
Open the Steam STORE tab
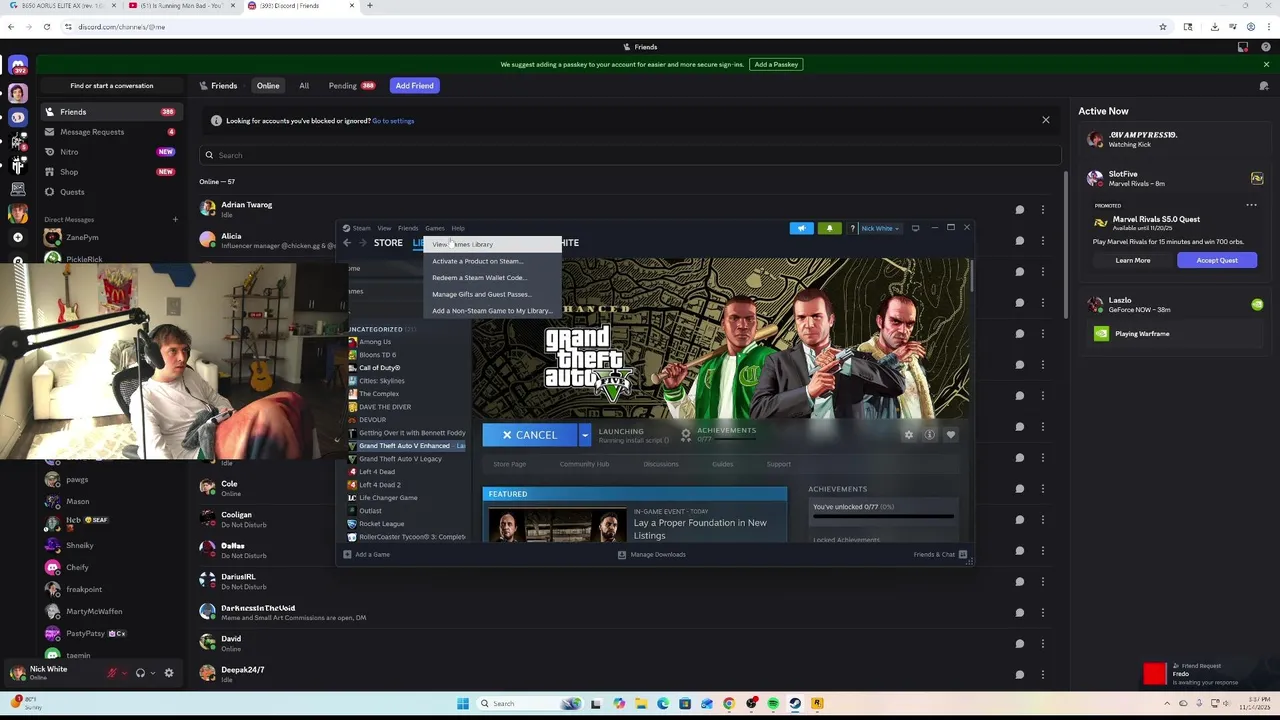(388, 243)
